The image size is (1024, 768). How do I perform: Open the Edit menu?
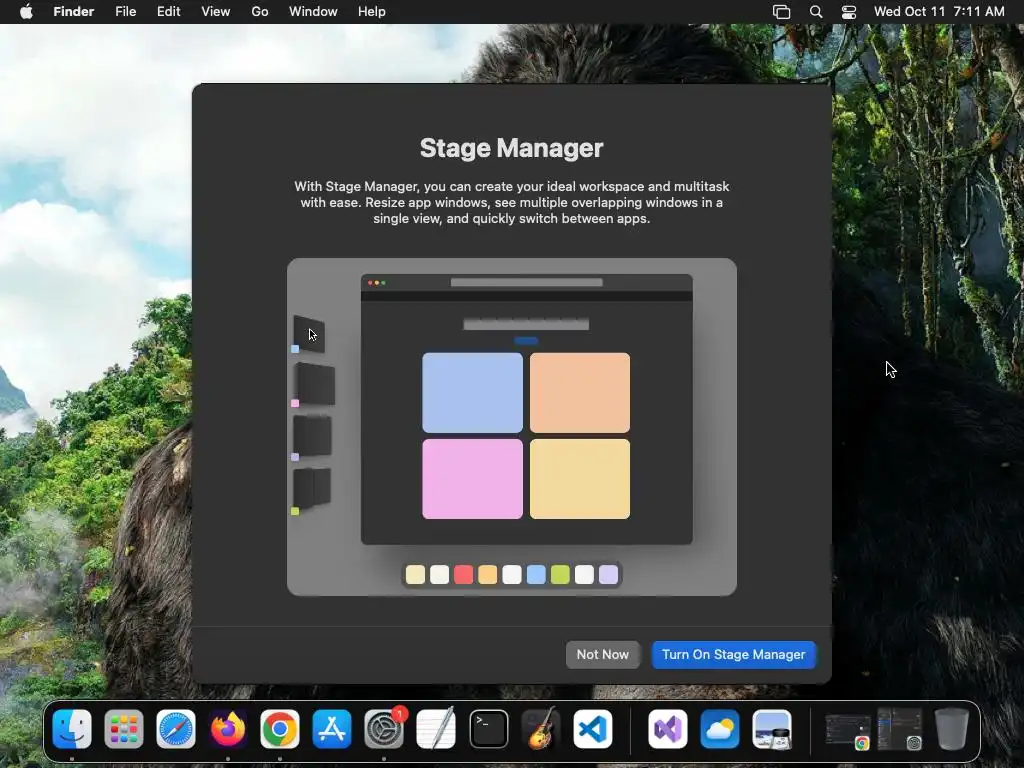coord(168,12)
